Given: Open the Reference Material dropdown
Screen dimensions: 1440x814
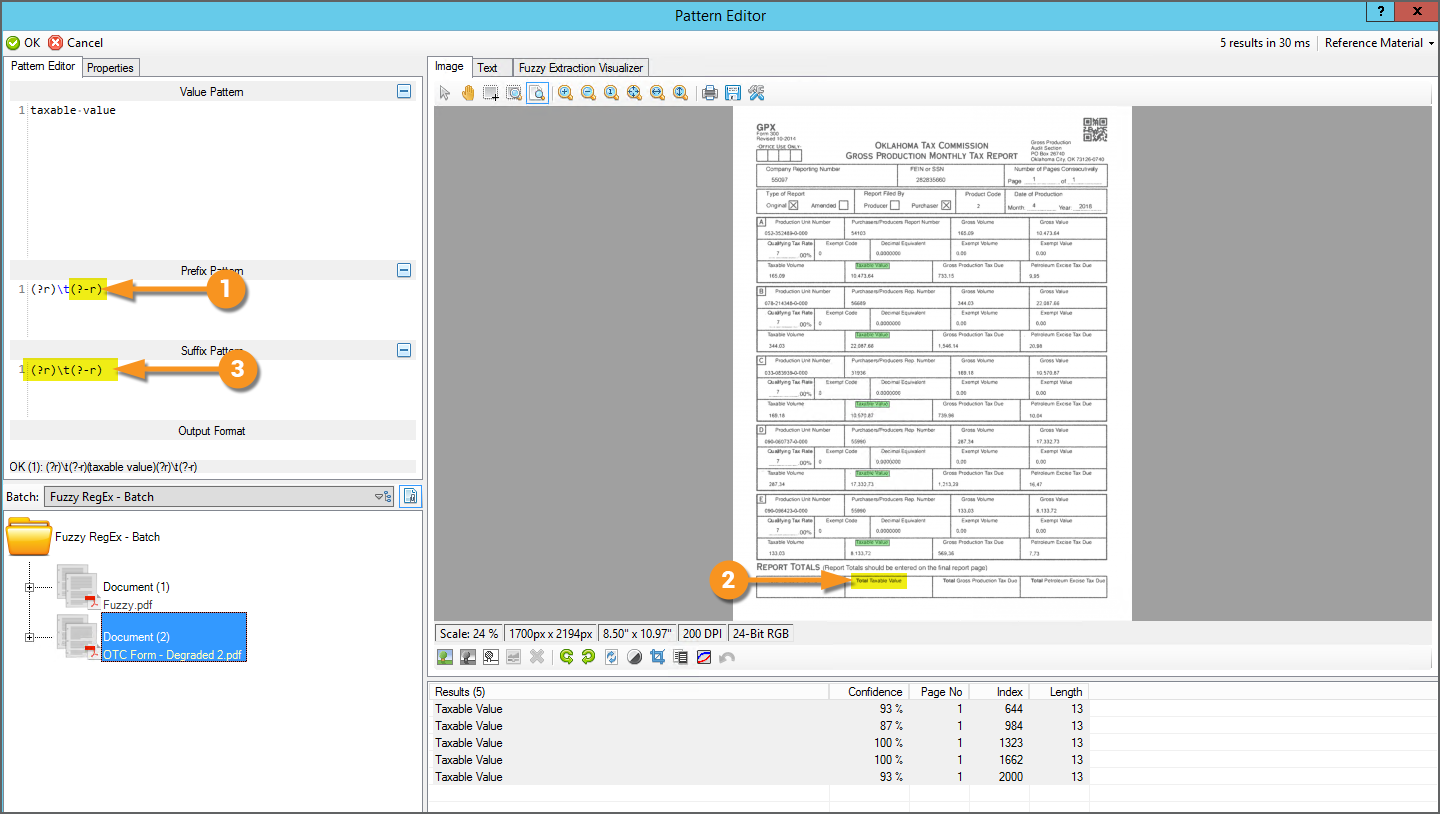Looking at the screenshot, I should (x=1378, y=43).
